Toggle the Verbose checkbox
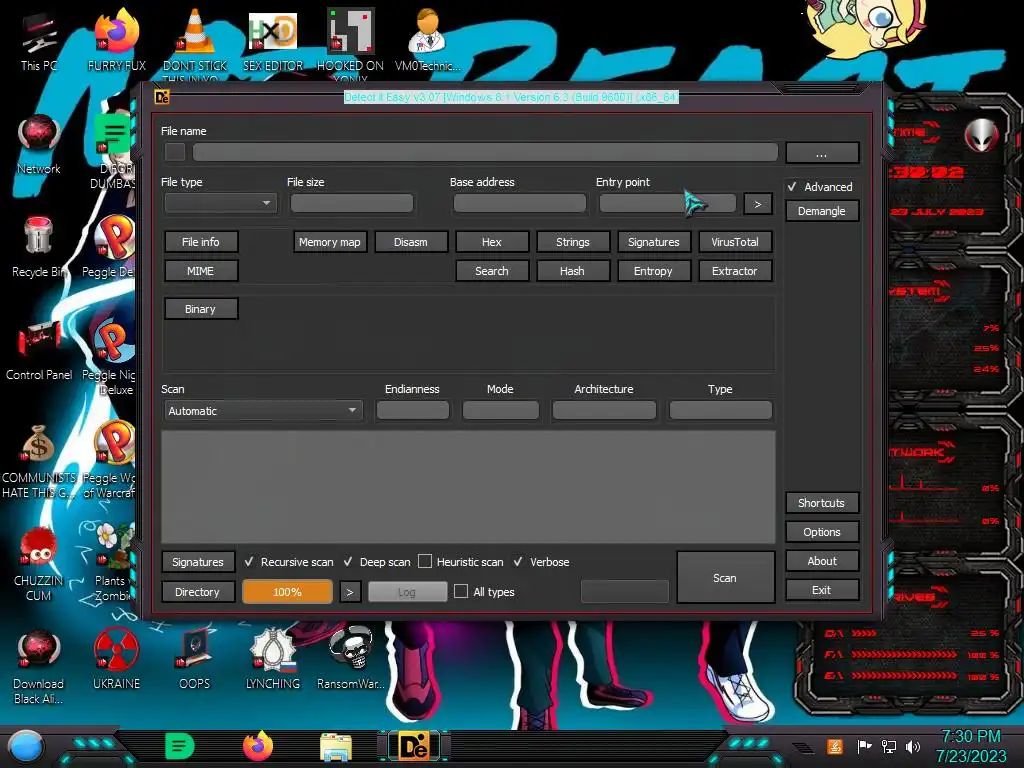This screenshot has height=768, width=1024. tap(518, 562)
